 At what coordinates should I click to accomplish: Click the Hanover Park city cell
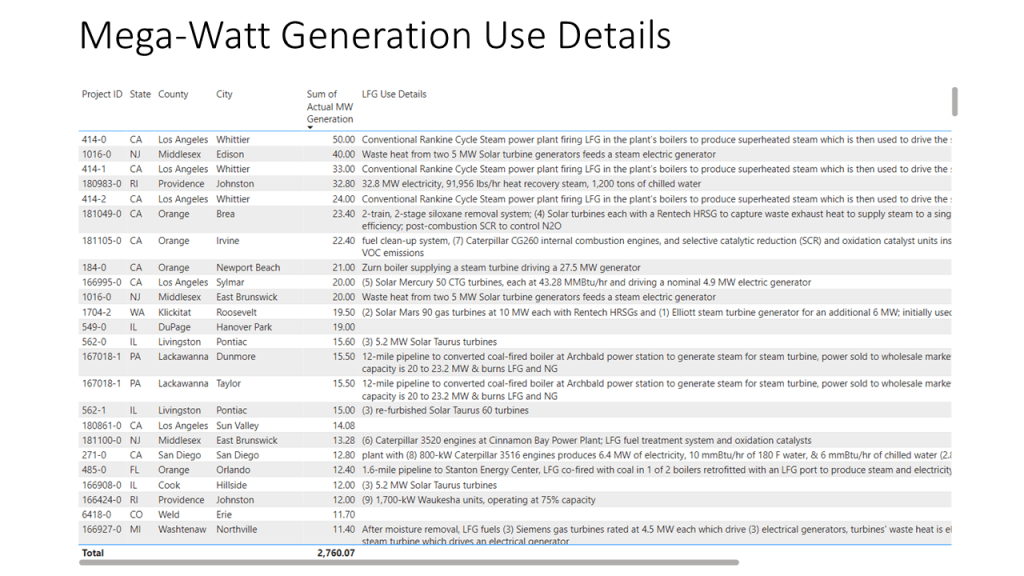(244, 327)
